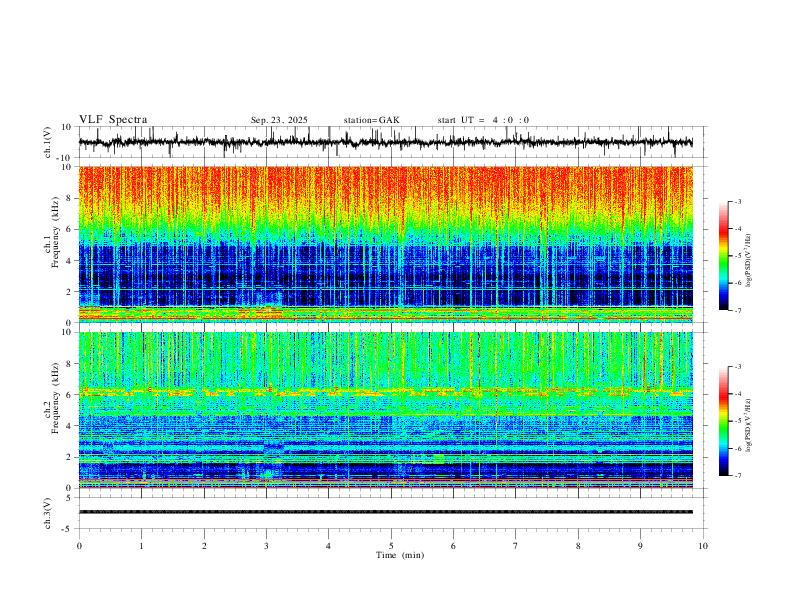This screenshot has width=792, height=612.
Task: Click the "Time (min)" axis title
Action: coord(400,555)
